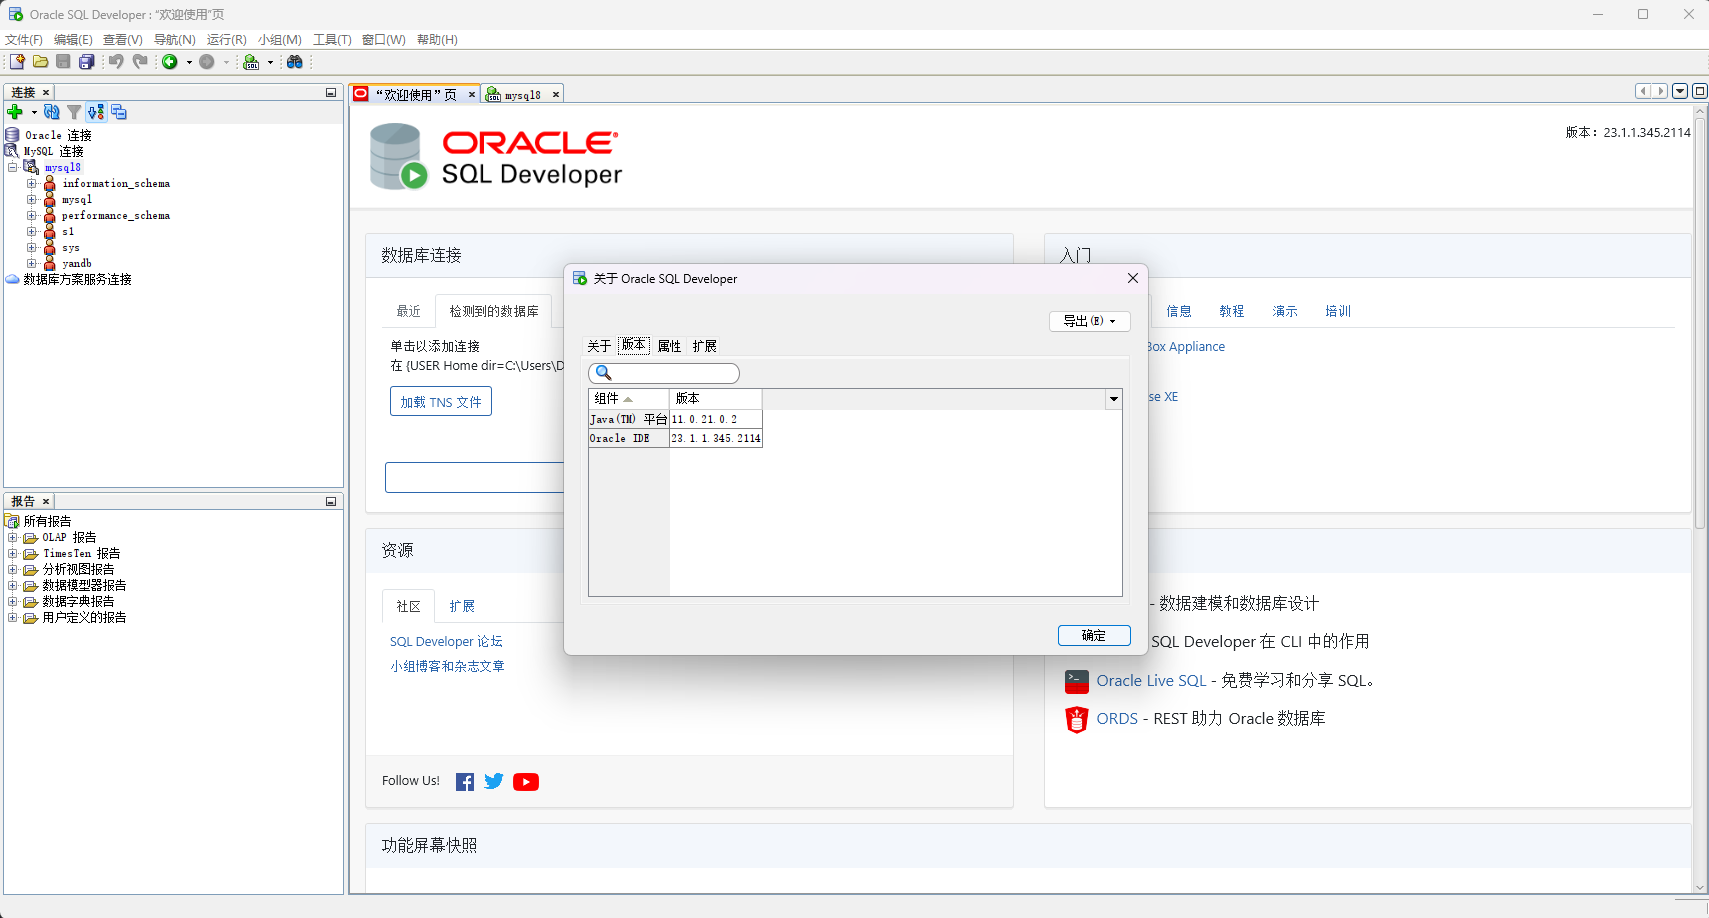The image size is (1709, 918).
Task: Refresh connections with the blue arrows icon
Action: (52, 112)
